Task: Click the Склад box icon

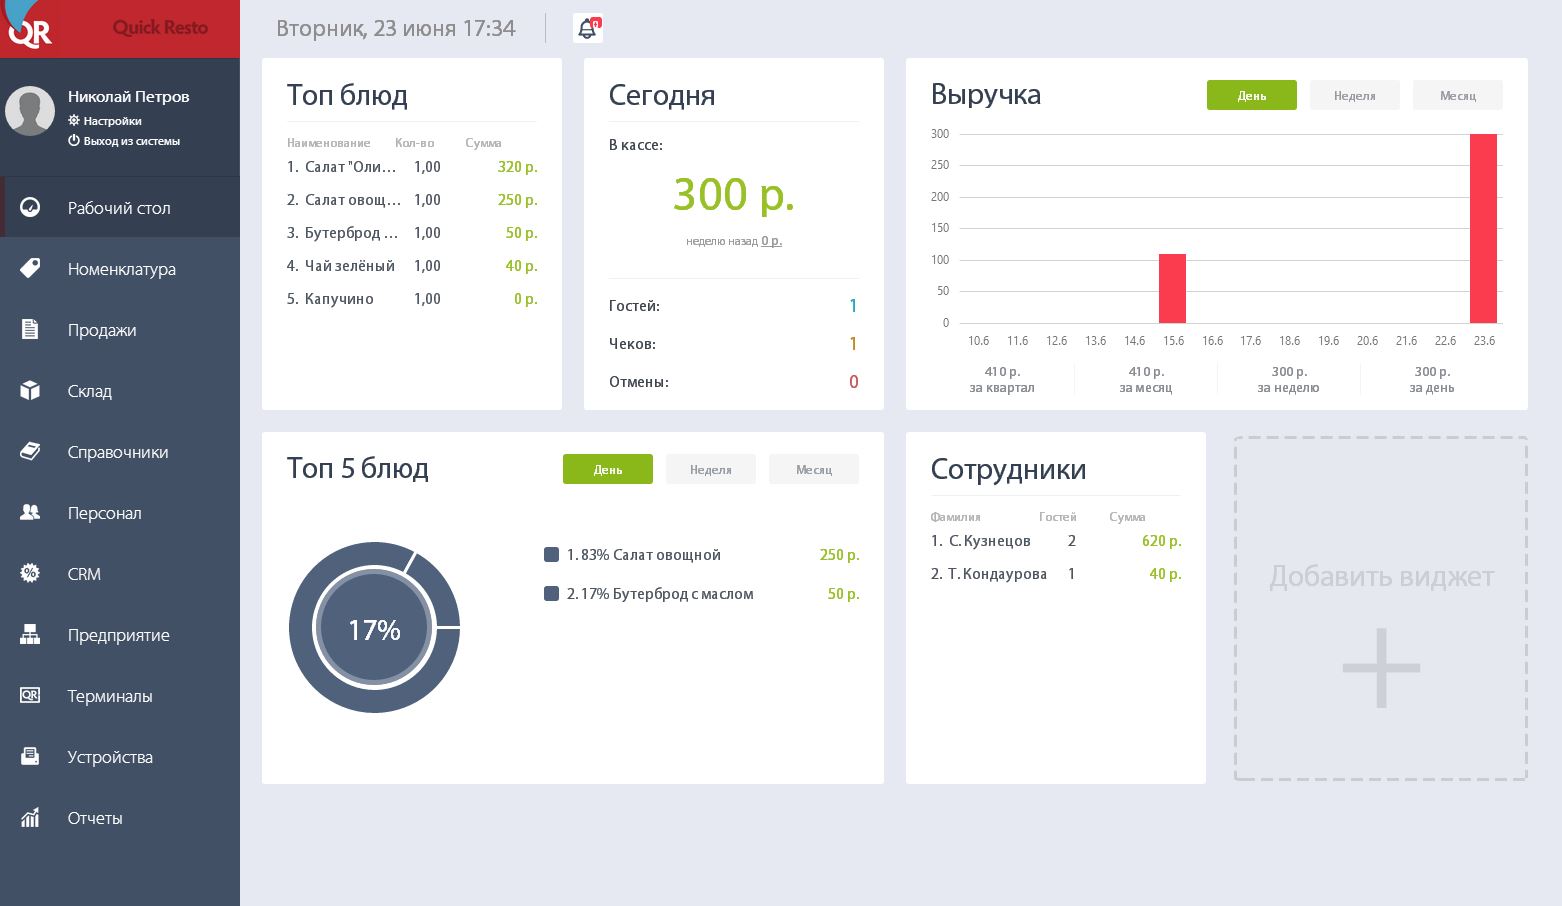Action: click(x=30, y=390)
